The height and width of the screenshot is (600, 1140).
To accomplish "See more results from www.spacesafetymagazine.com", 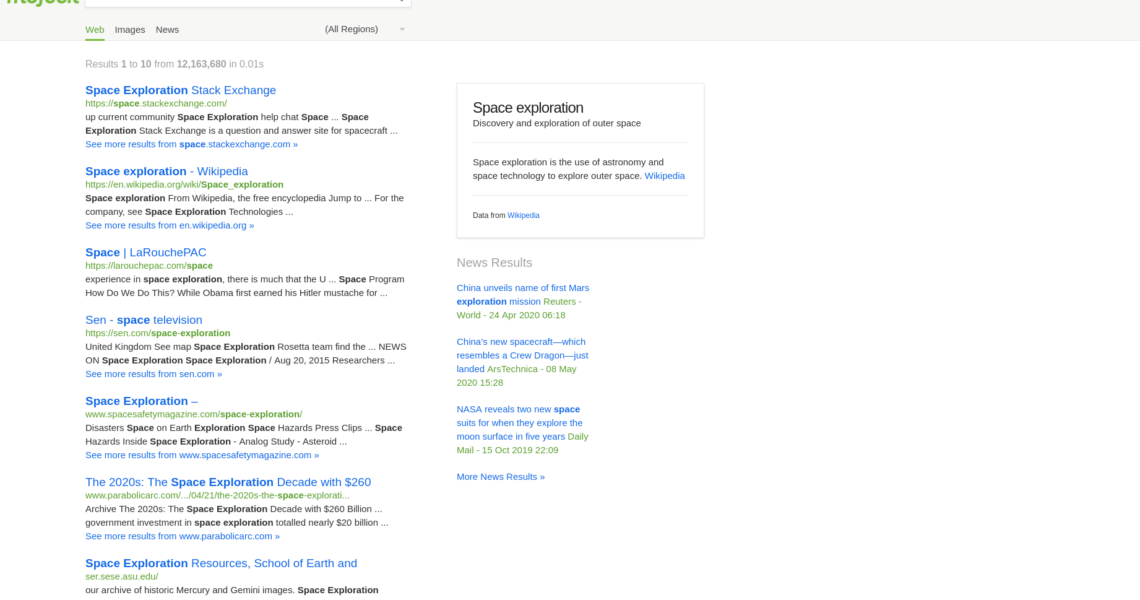I will pyautogui.click(x=202, y=455).
